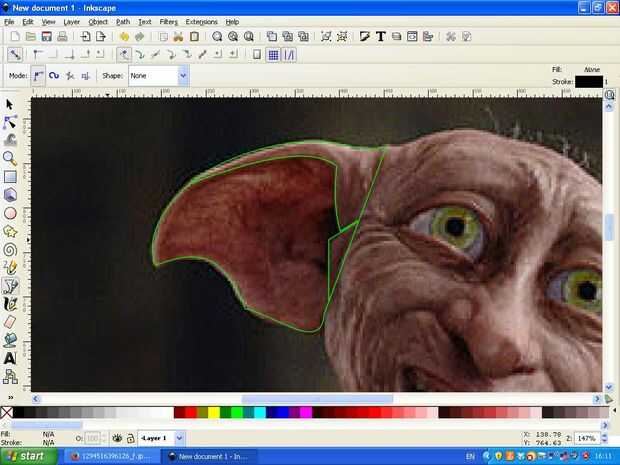Expand more tools chevron in toolbox
The width and height of the screenshot is (620, 465).
pyautogui.click(x=10, y=397)
